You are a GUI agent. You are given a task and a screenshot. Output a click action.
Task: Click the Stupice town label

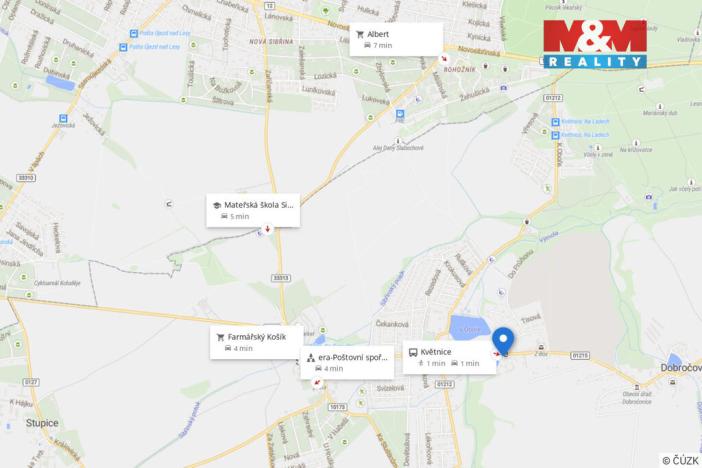click(42, 423)
